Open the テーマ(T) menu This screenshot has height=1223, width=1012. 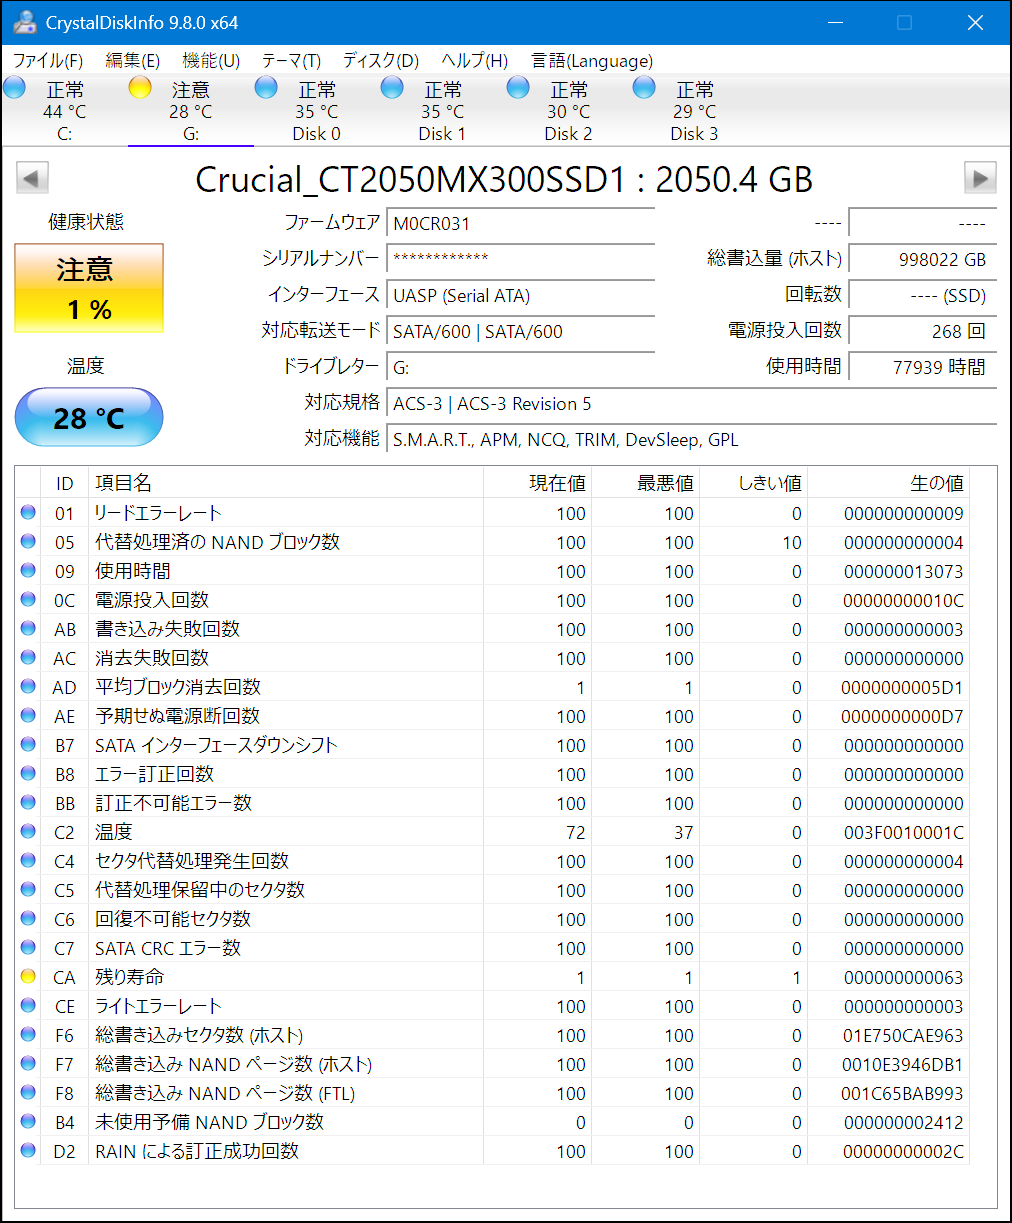(x=291, y=61)
